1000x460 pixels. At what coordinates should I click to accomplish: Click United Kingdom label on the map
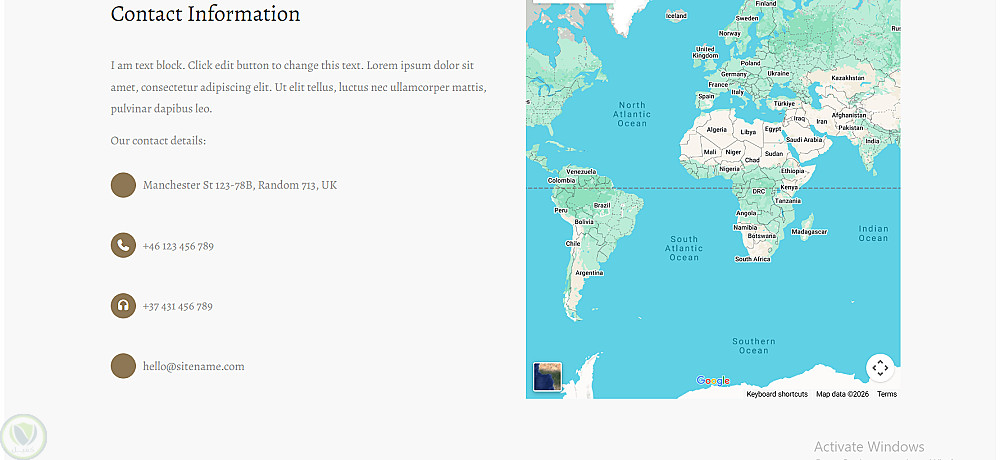click(705, 52)
